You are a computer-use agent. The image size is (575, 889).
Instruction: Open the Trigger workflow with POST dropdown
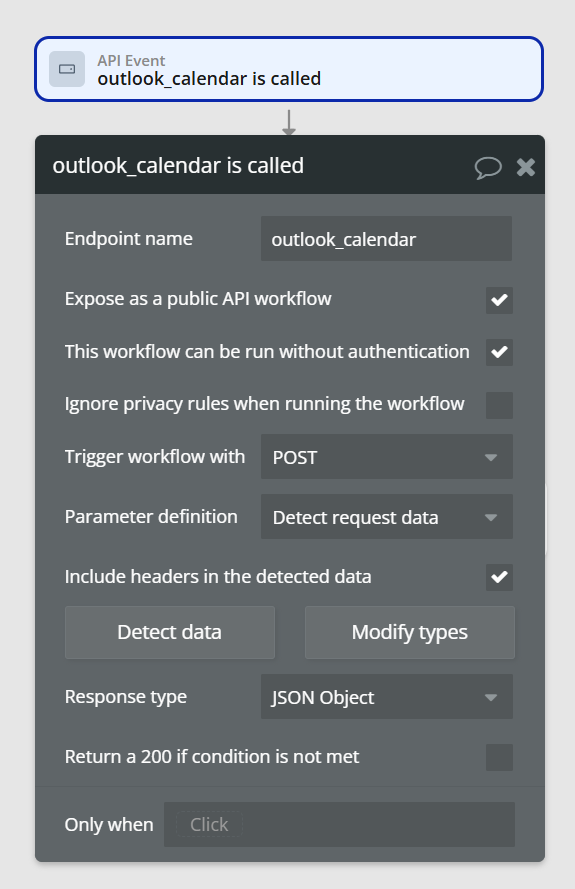click(x=387, y=457)
